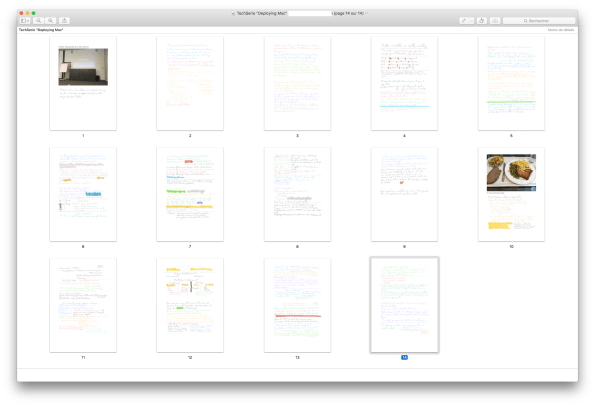Open the highlight color dropdown arrow
Screen dimensions: 595x406
(472, 21)
